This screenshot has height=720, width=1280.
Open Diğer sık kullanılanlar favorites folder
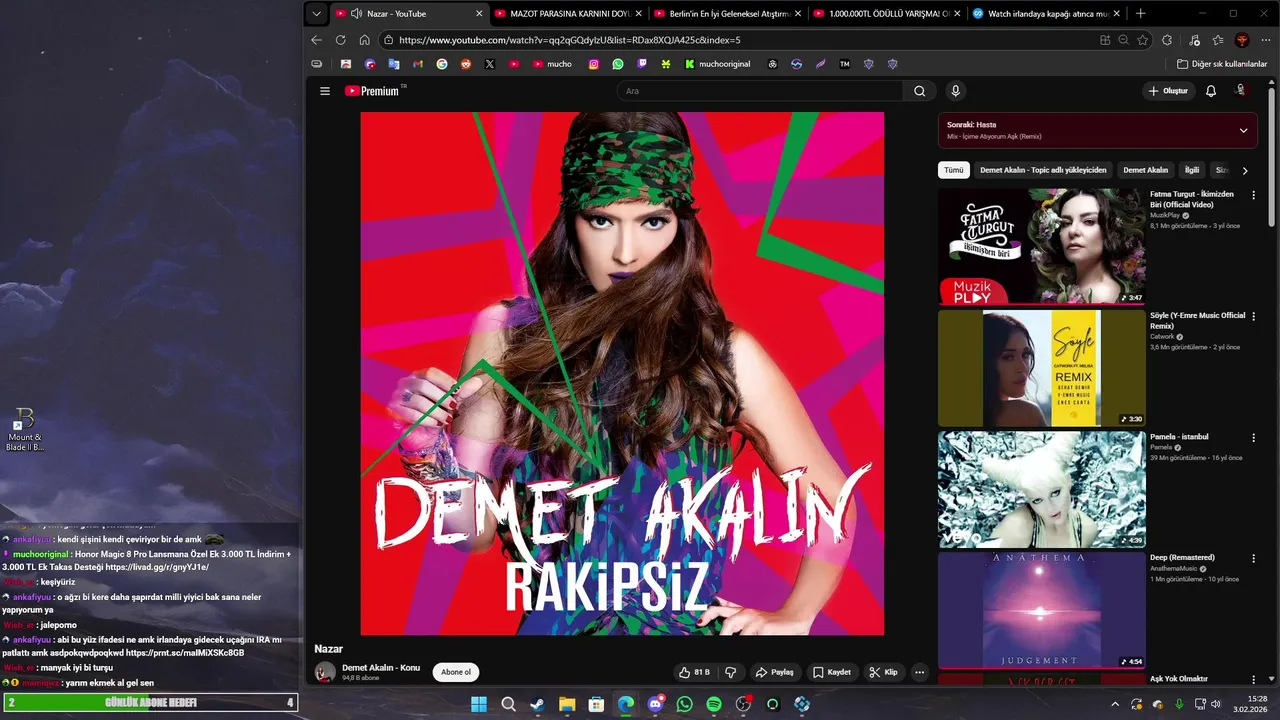(1222, 64)
